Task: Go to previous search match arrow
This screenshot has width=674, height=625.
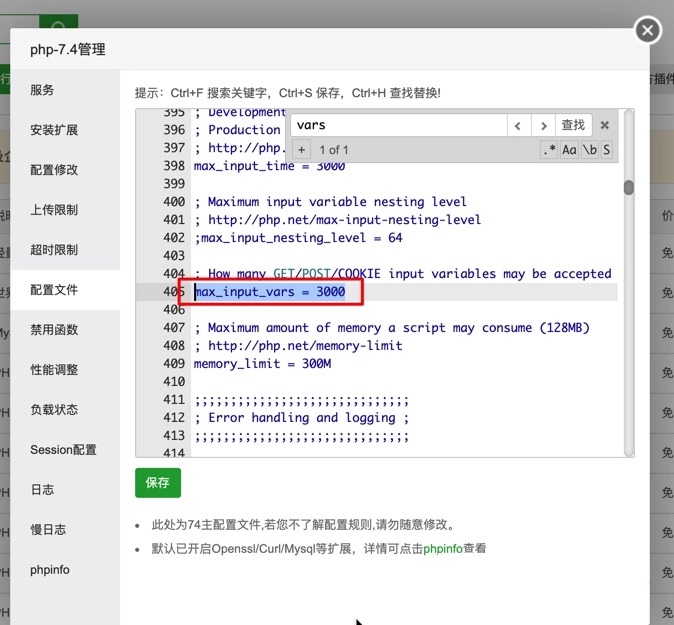Action: (x=518, y=126)
